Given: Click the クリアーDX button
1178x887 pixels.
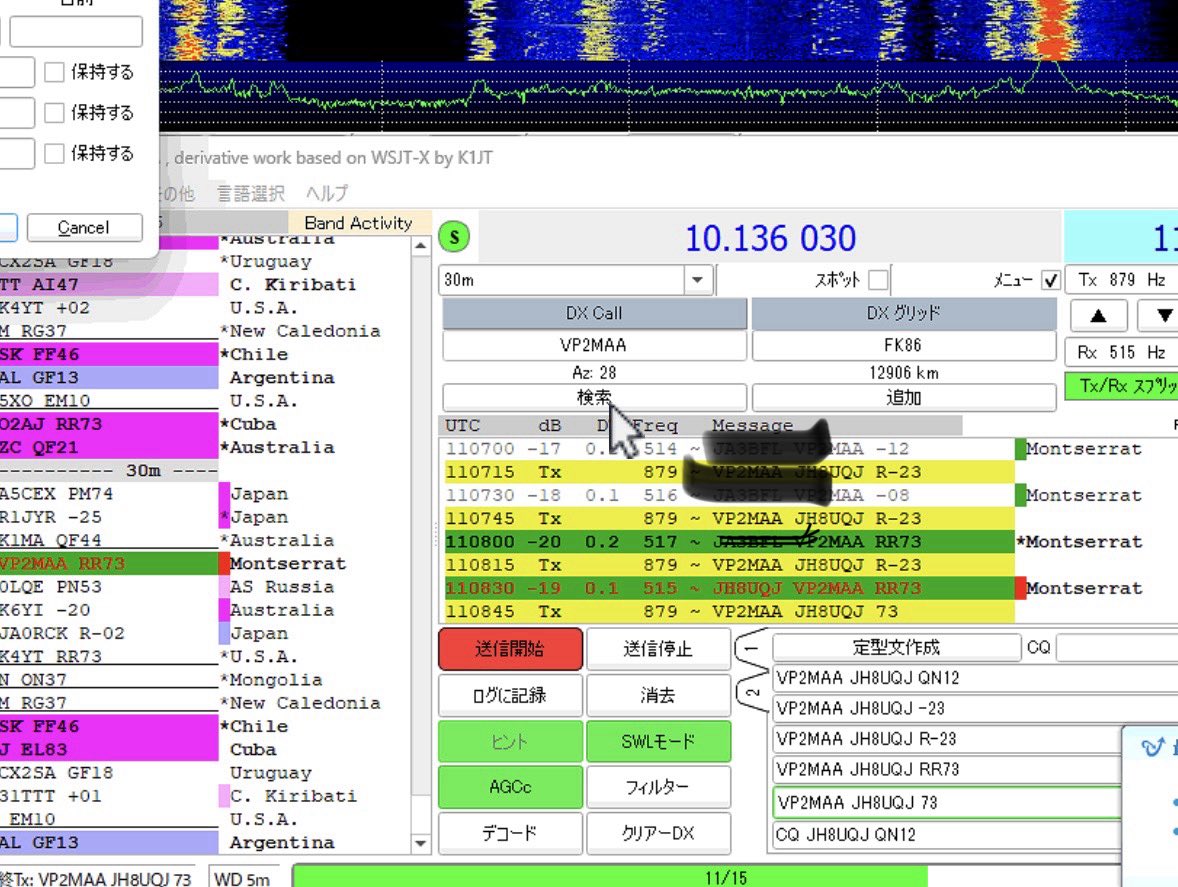Looking at the screenshot, I should [658, 833].
